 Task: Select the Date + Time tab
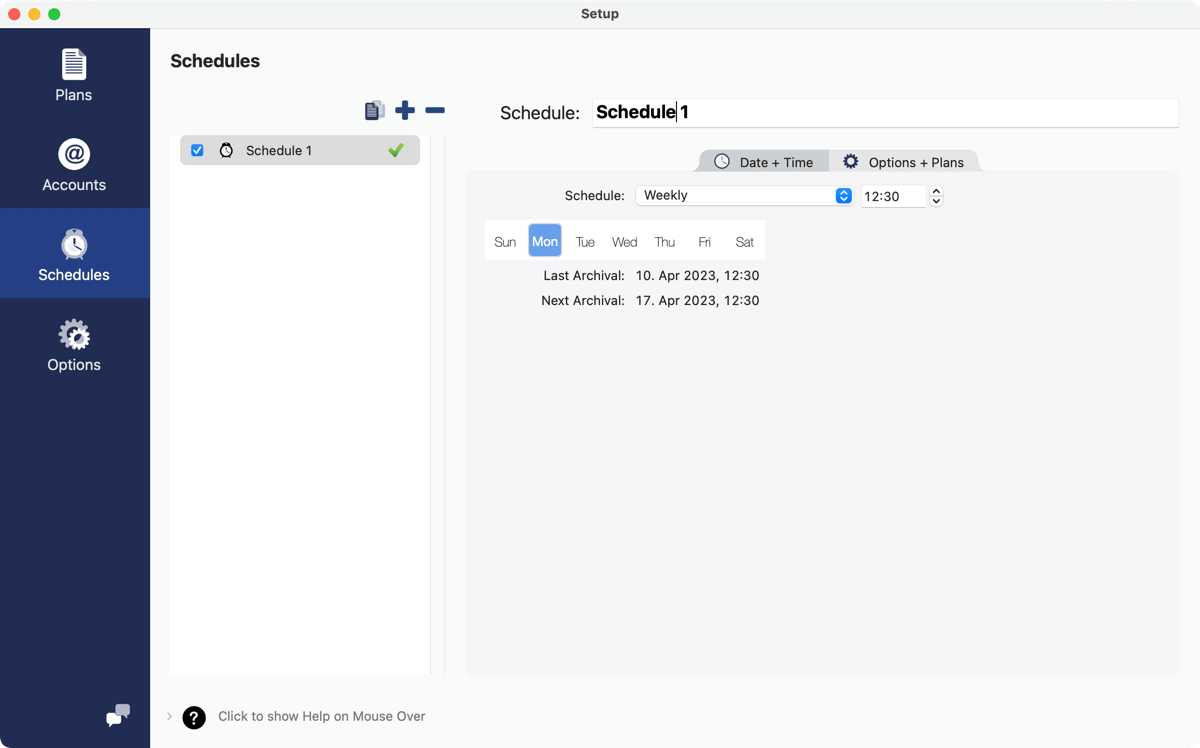coord(764,162)
